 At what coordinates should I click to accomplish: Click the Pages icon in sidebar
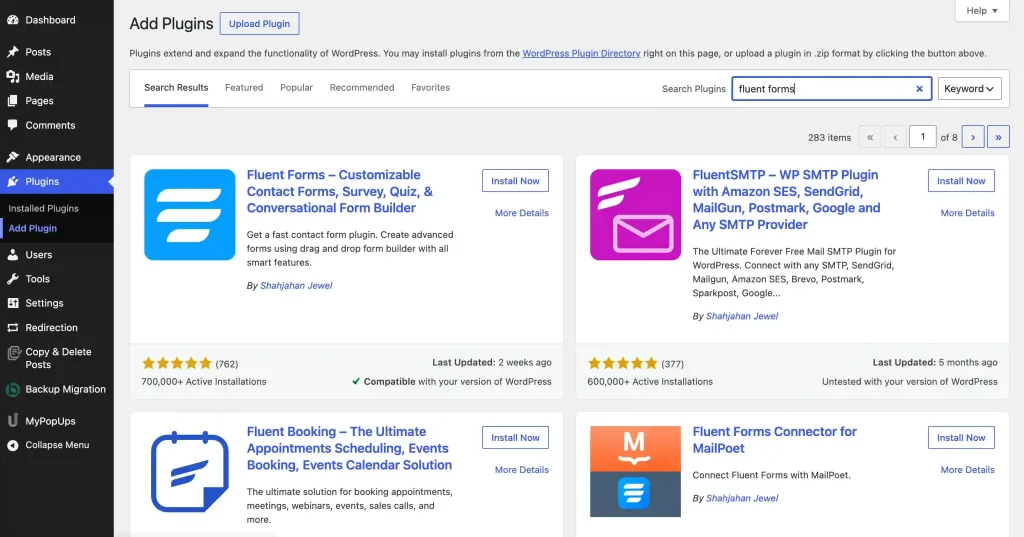[x=12, y=101]
